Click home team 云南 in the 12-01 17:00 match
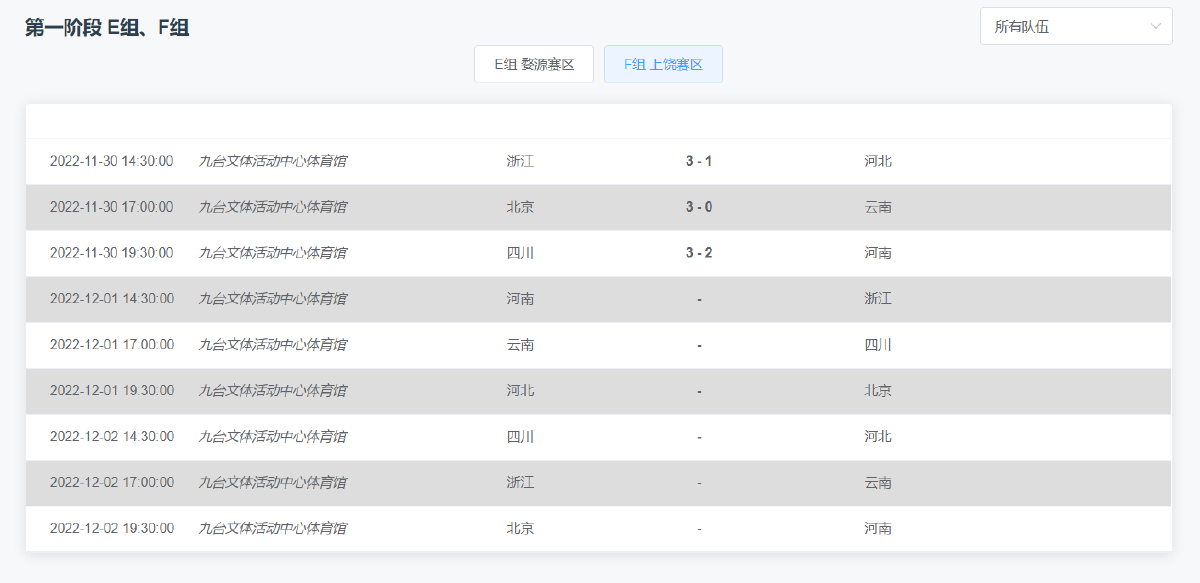1200x583 pixels. click(520, 345)
